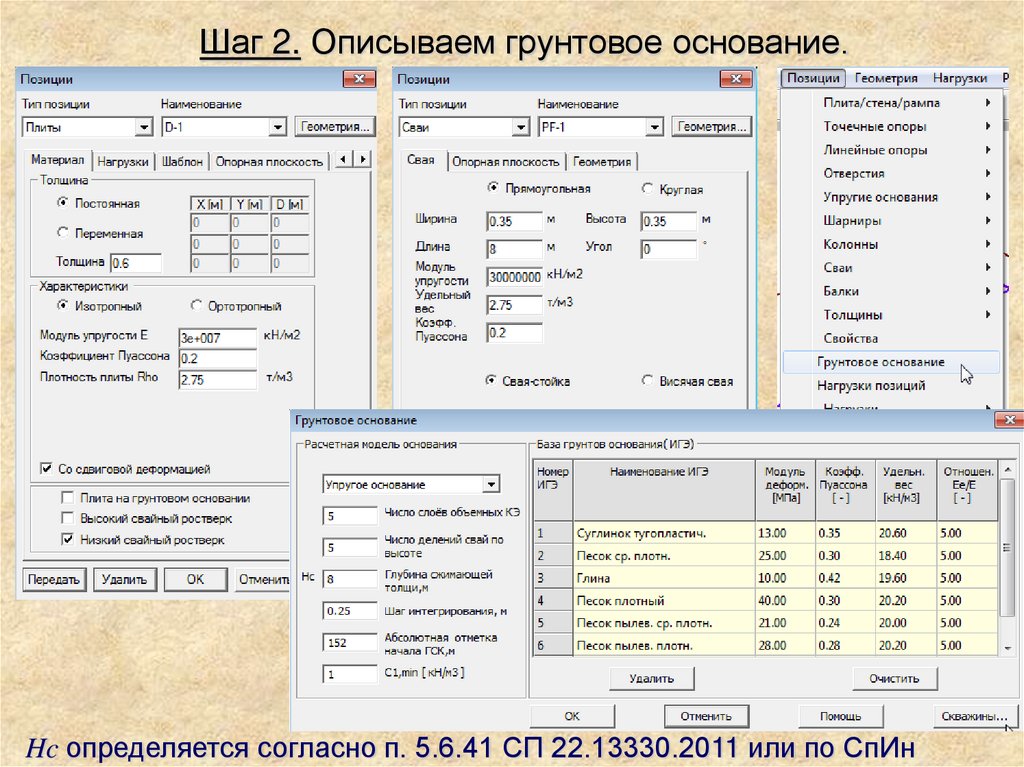Open Геометрия menu in menu bar
This screenshot has width=1024, height=767.
(886, 78)
